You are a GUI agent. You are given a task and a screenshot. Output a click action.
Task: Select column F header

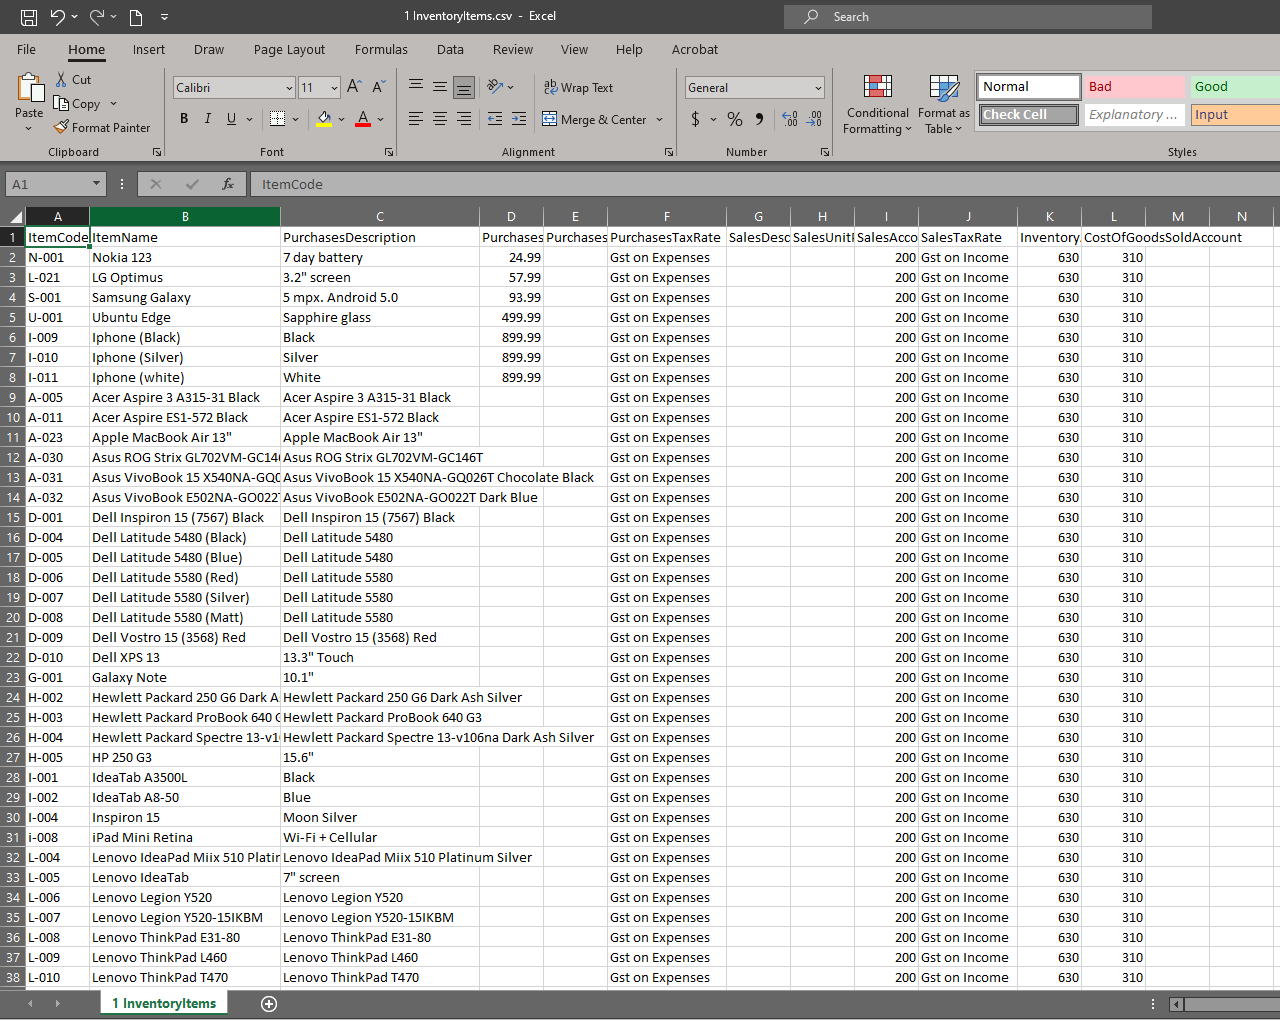click(667, 216)
